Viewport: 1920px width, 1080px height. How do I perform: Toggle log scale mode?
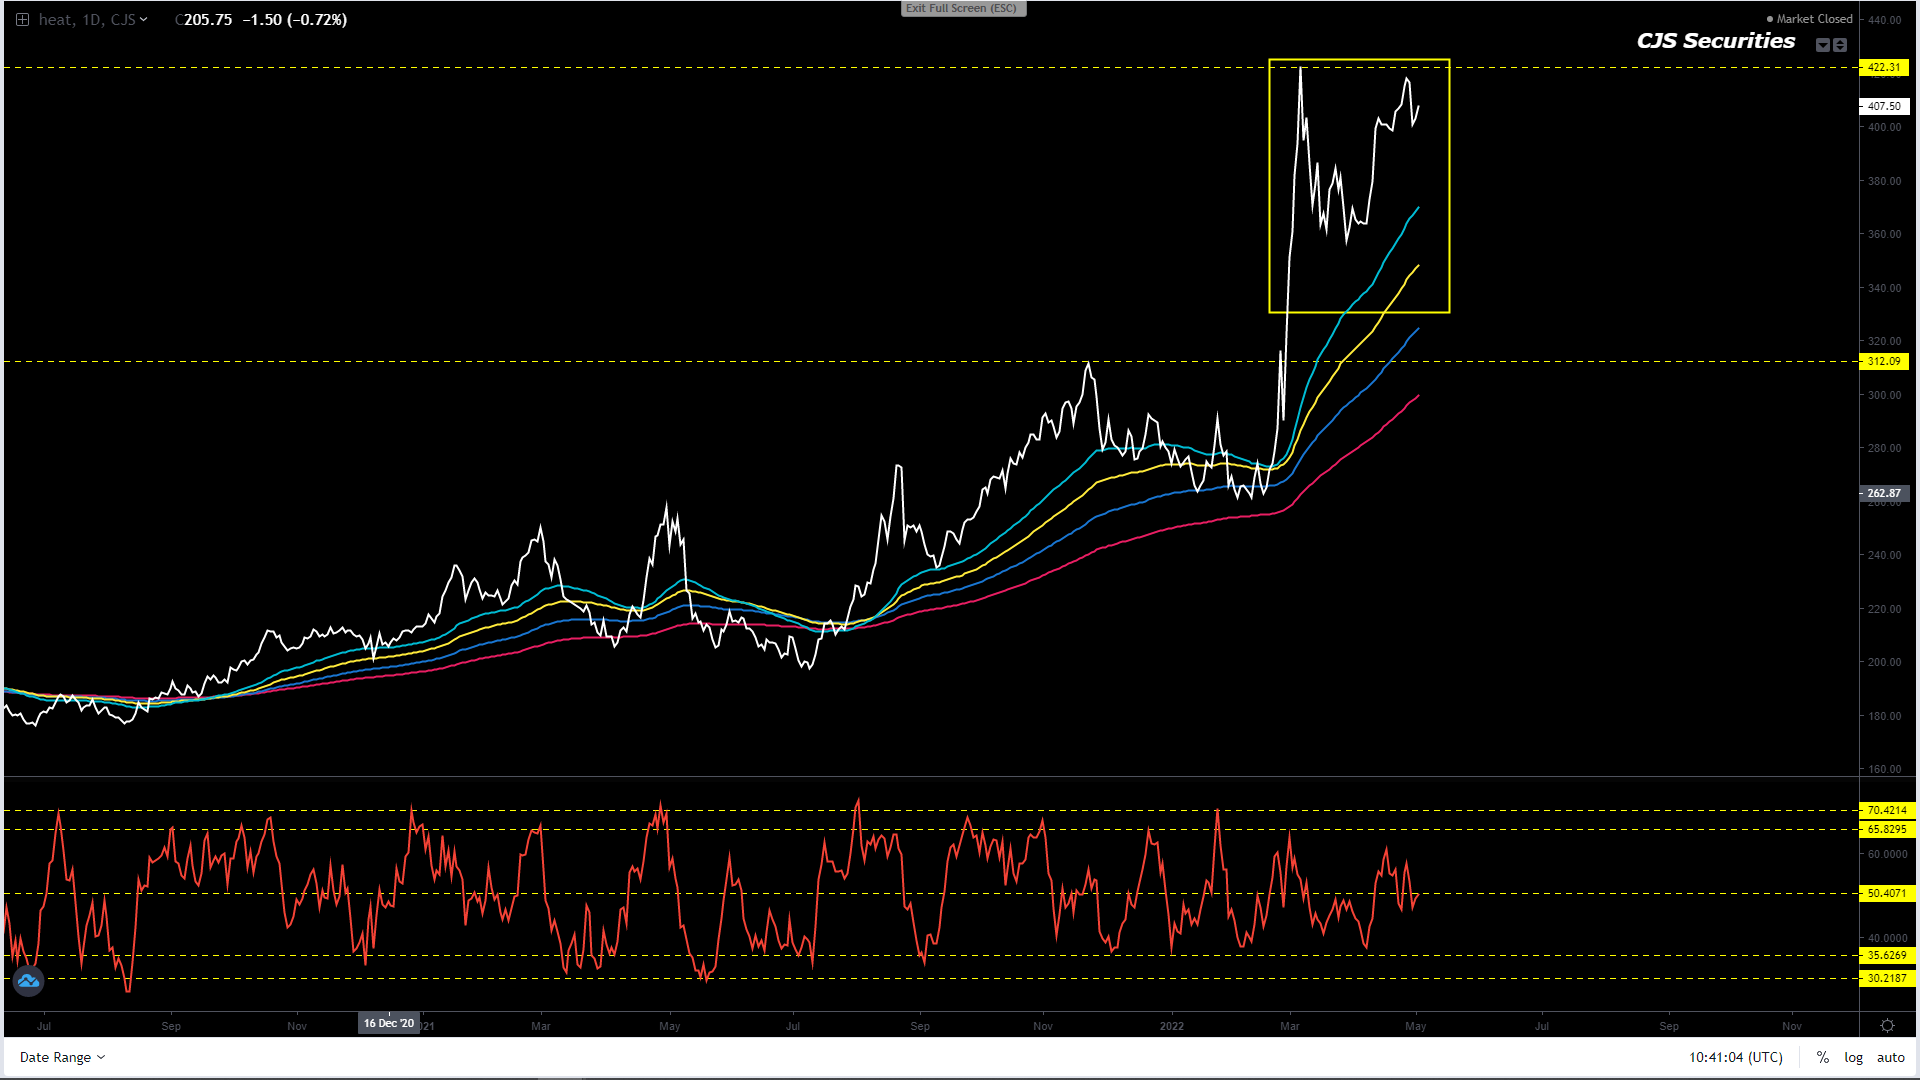click(1853, 1057)
